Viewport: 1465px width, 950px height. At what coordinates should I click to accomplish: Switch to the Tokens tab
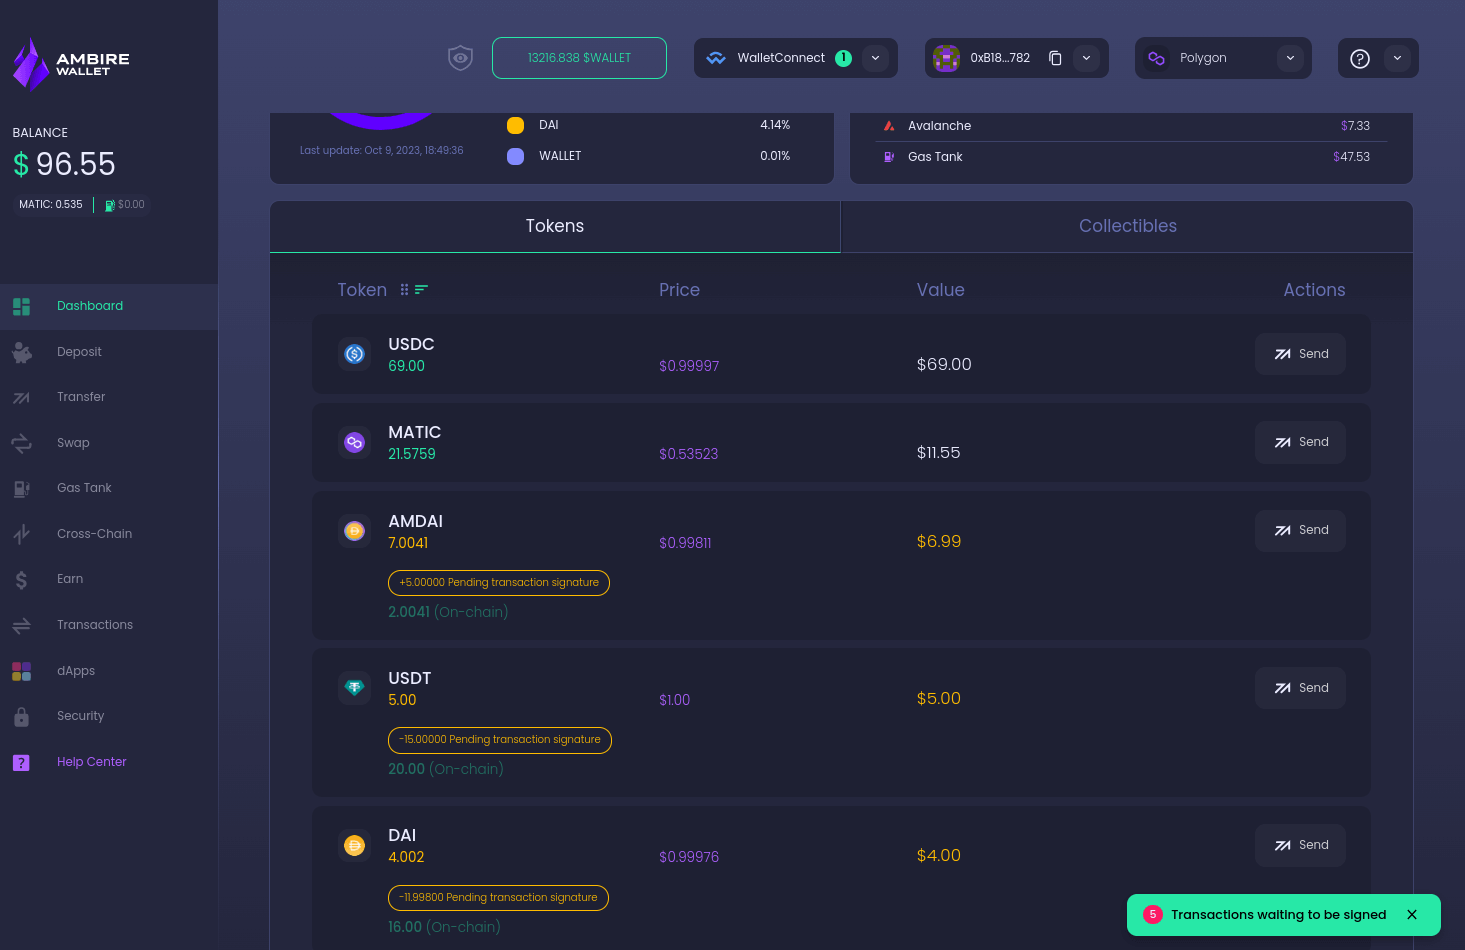555,227
